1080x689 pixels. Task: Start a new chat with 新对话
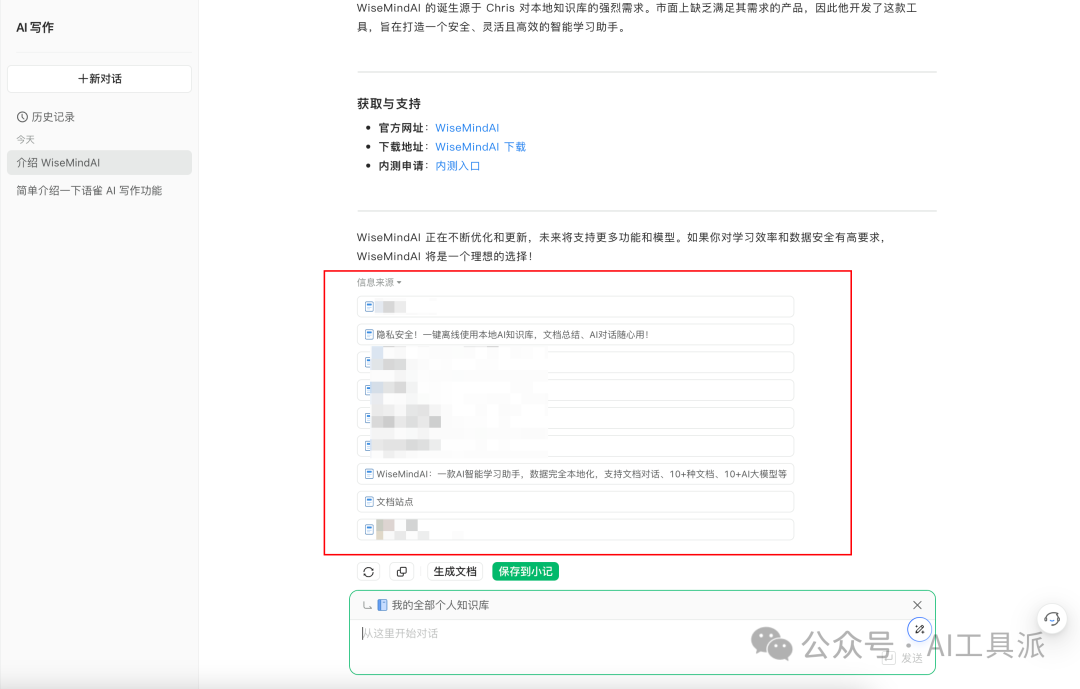[x=99, y=79]
